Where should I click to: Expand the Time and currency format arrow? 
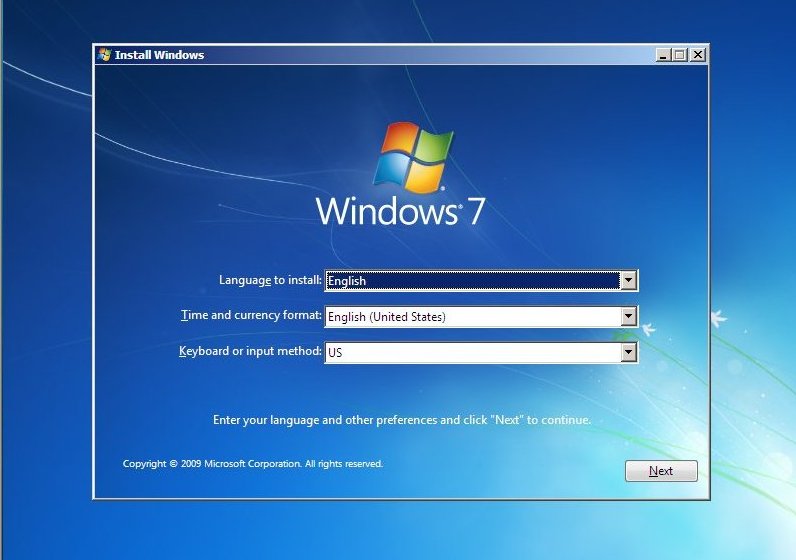click(x=628, y=317)
